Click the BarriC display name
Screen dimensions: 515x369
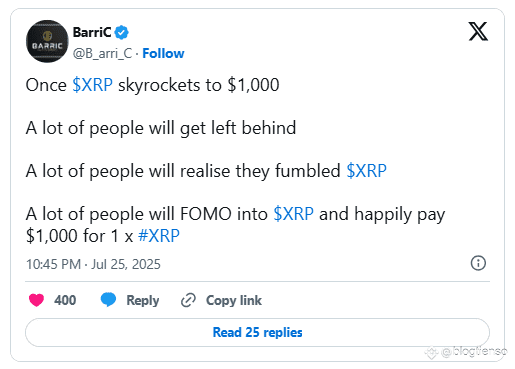click(92, 32)
